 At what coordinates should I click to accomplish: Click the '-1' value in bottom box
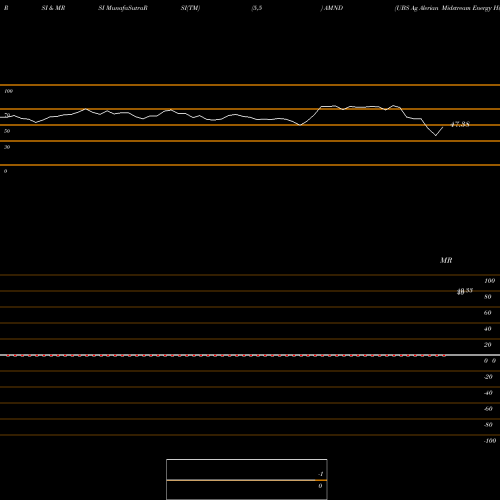tap(321, 474)
